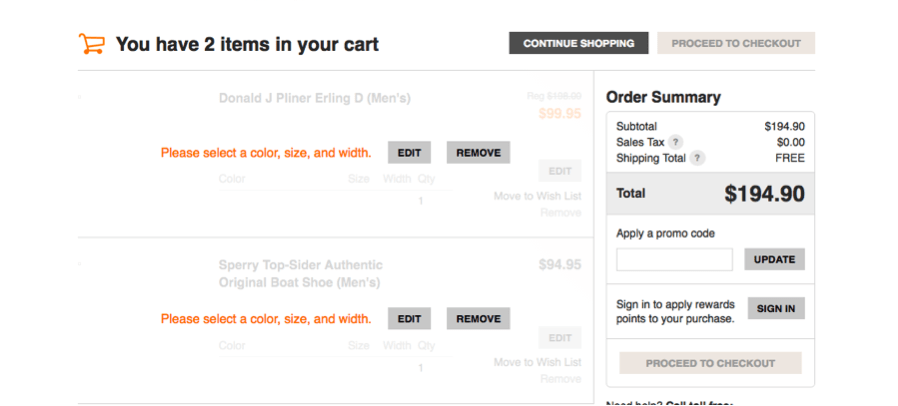Edit the Sperry Top-Sider boat shoe item
Screen dimensions: 898x406
pos(409,319)
